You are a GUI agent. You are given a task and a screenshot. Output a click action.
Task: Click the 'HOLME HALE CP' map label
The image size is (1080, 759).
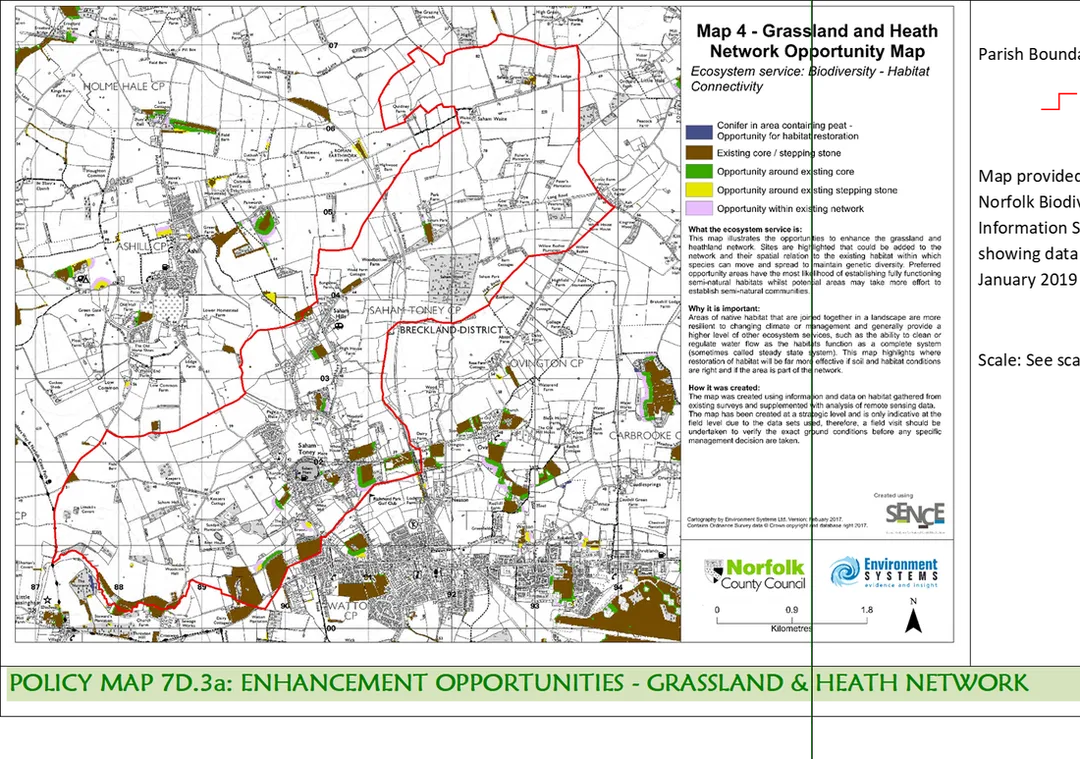124,87
